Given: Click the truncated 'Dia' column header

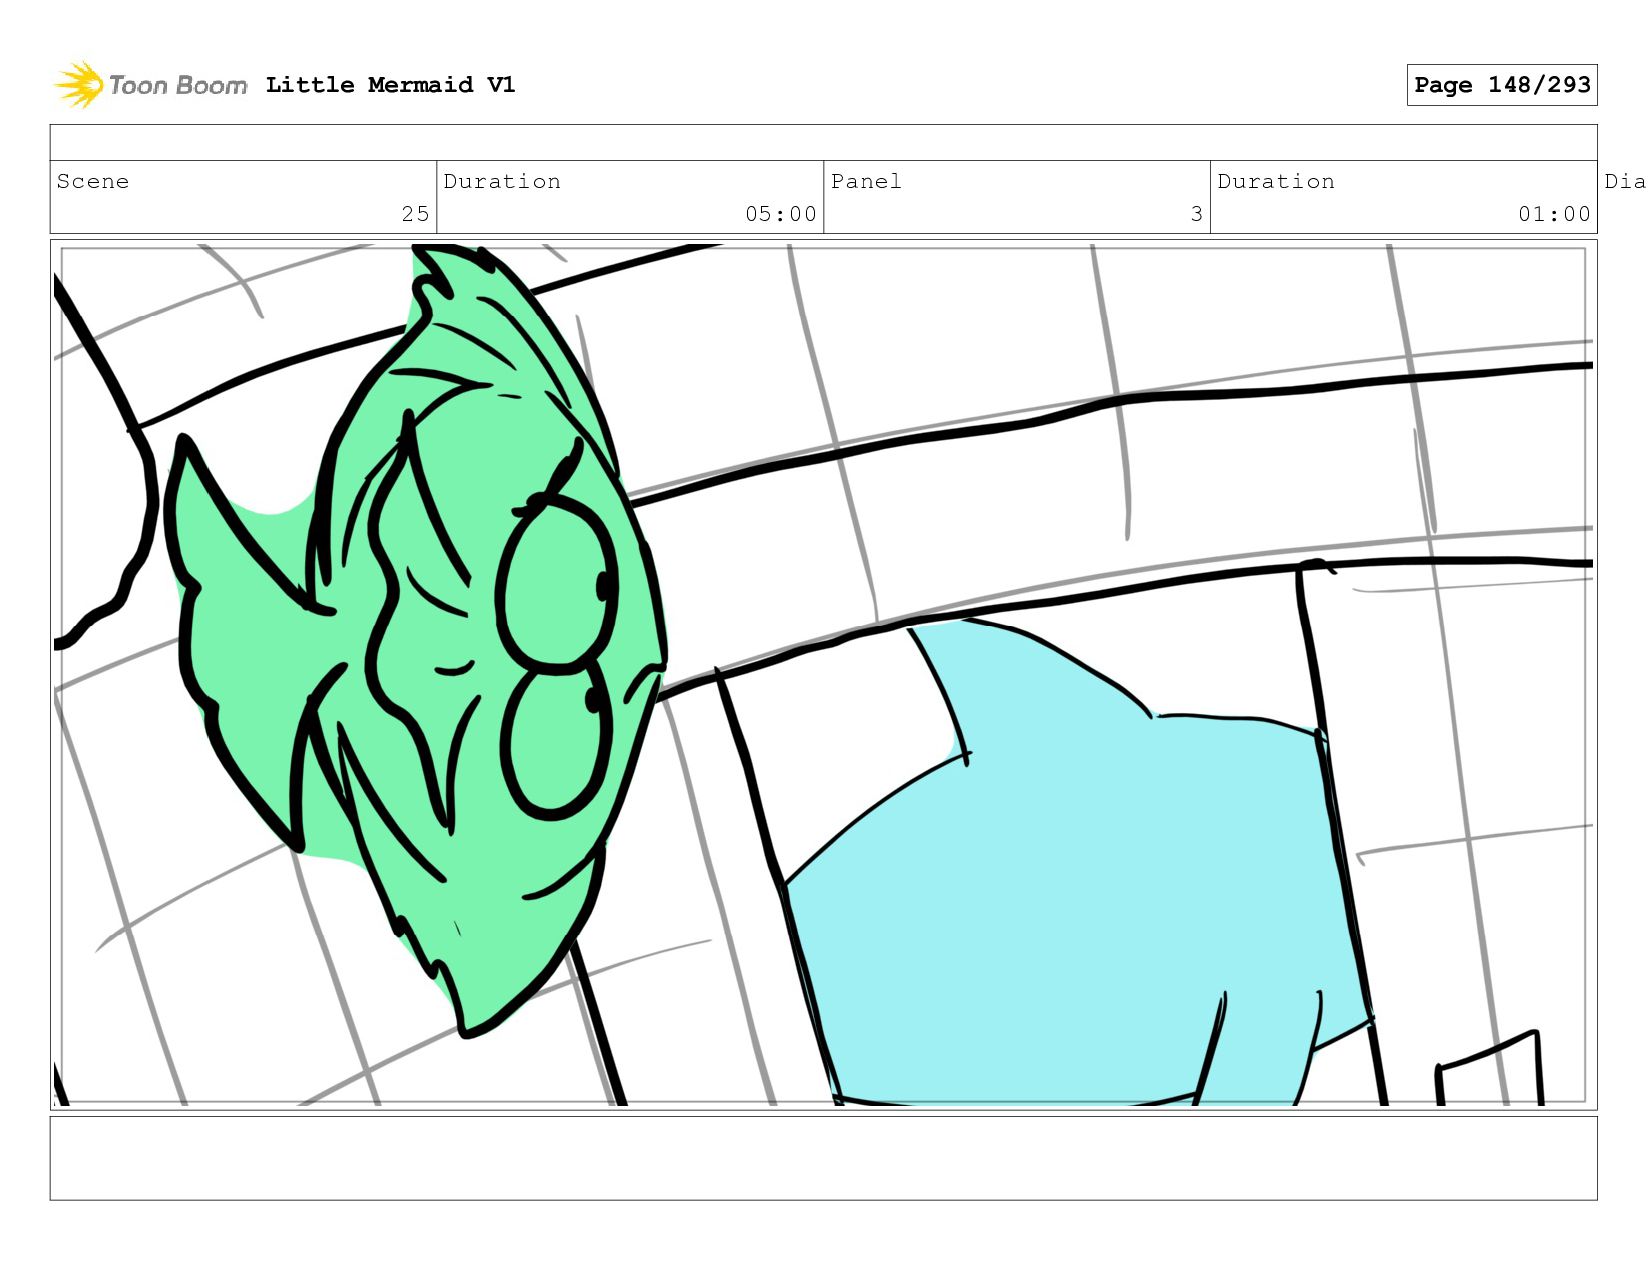Looking at the screenshot, I should (1625, 181).
